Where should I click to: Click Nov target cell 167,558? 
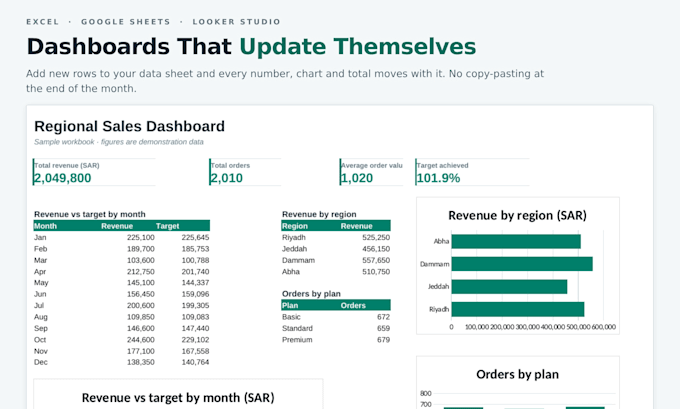(195, 351)
